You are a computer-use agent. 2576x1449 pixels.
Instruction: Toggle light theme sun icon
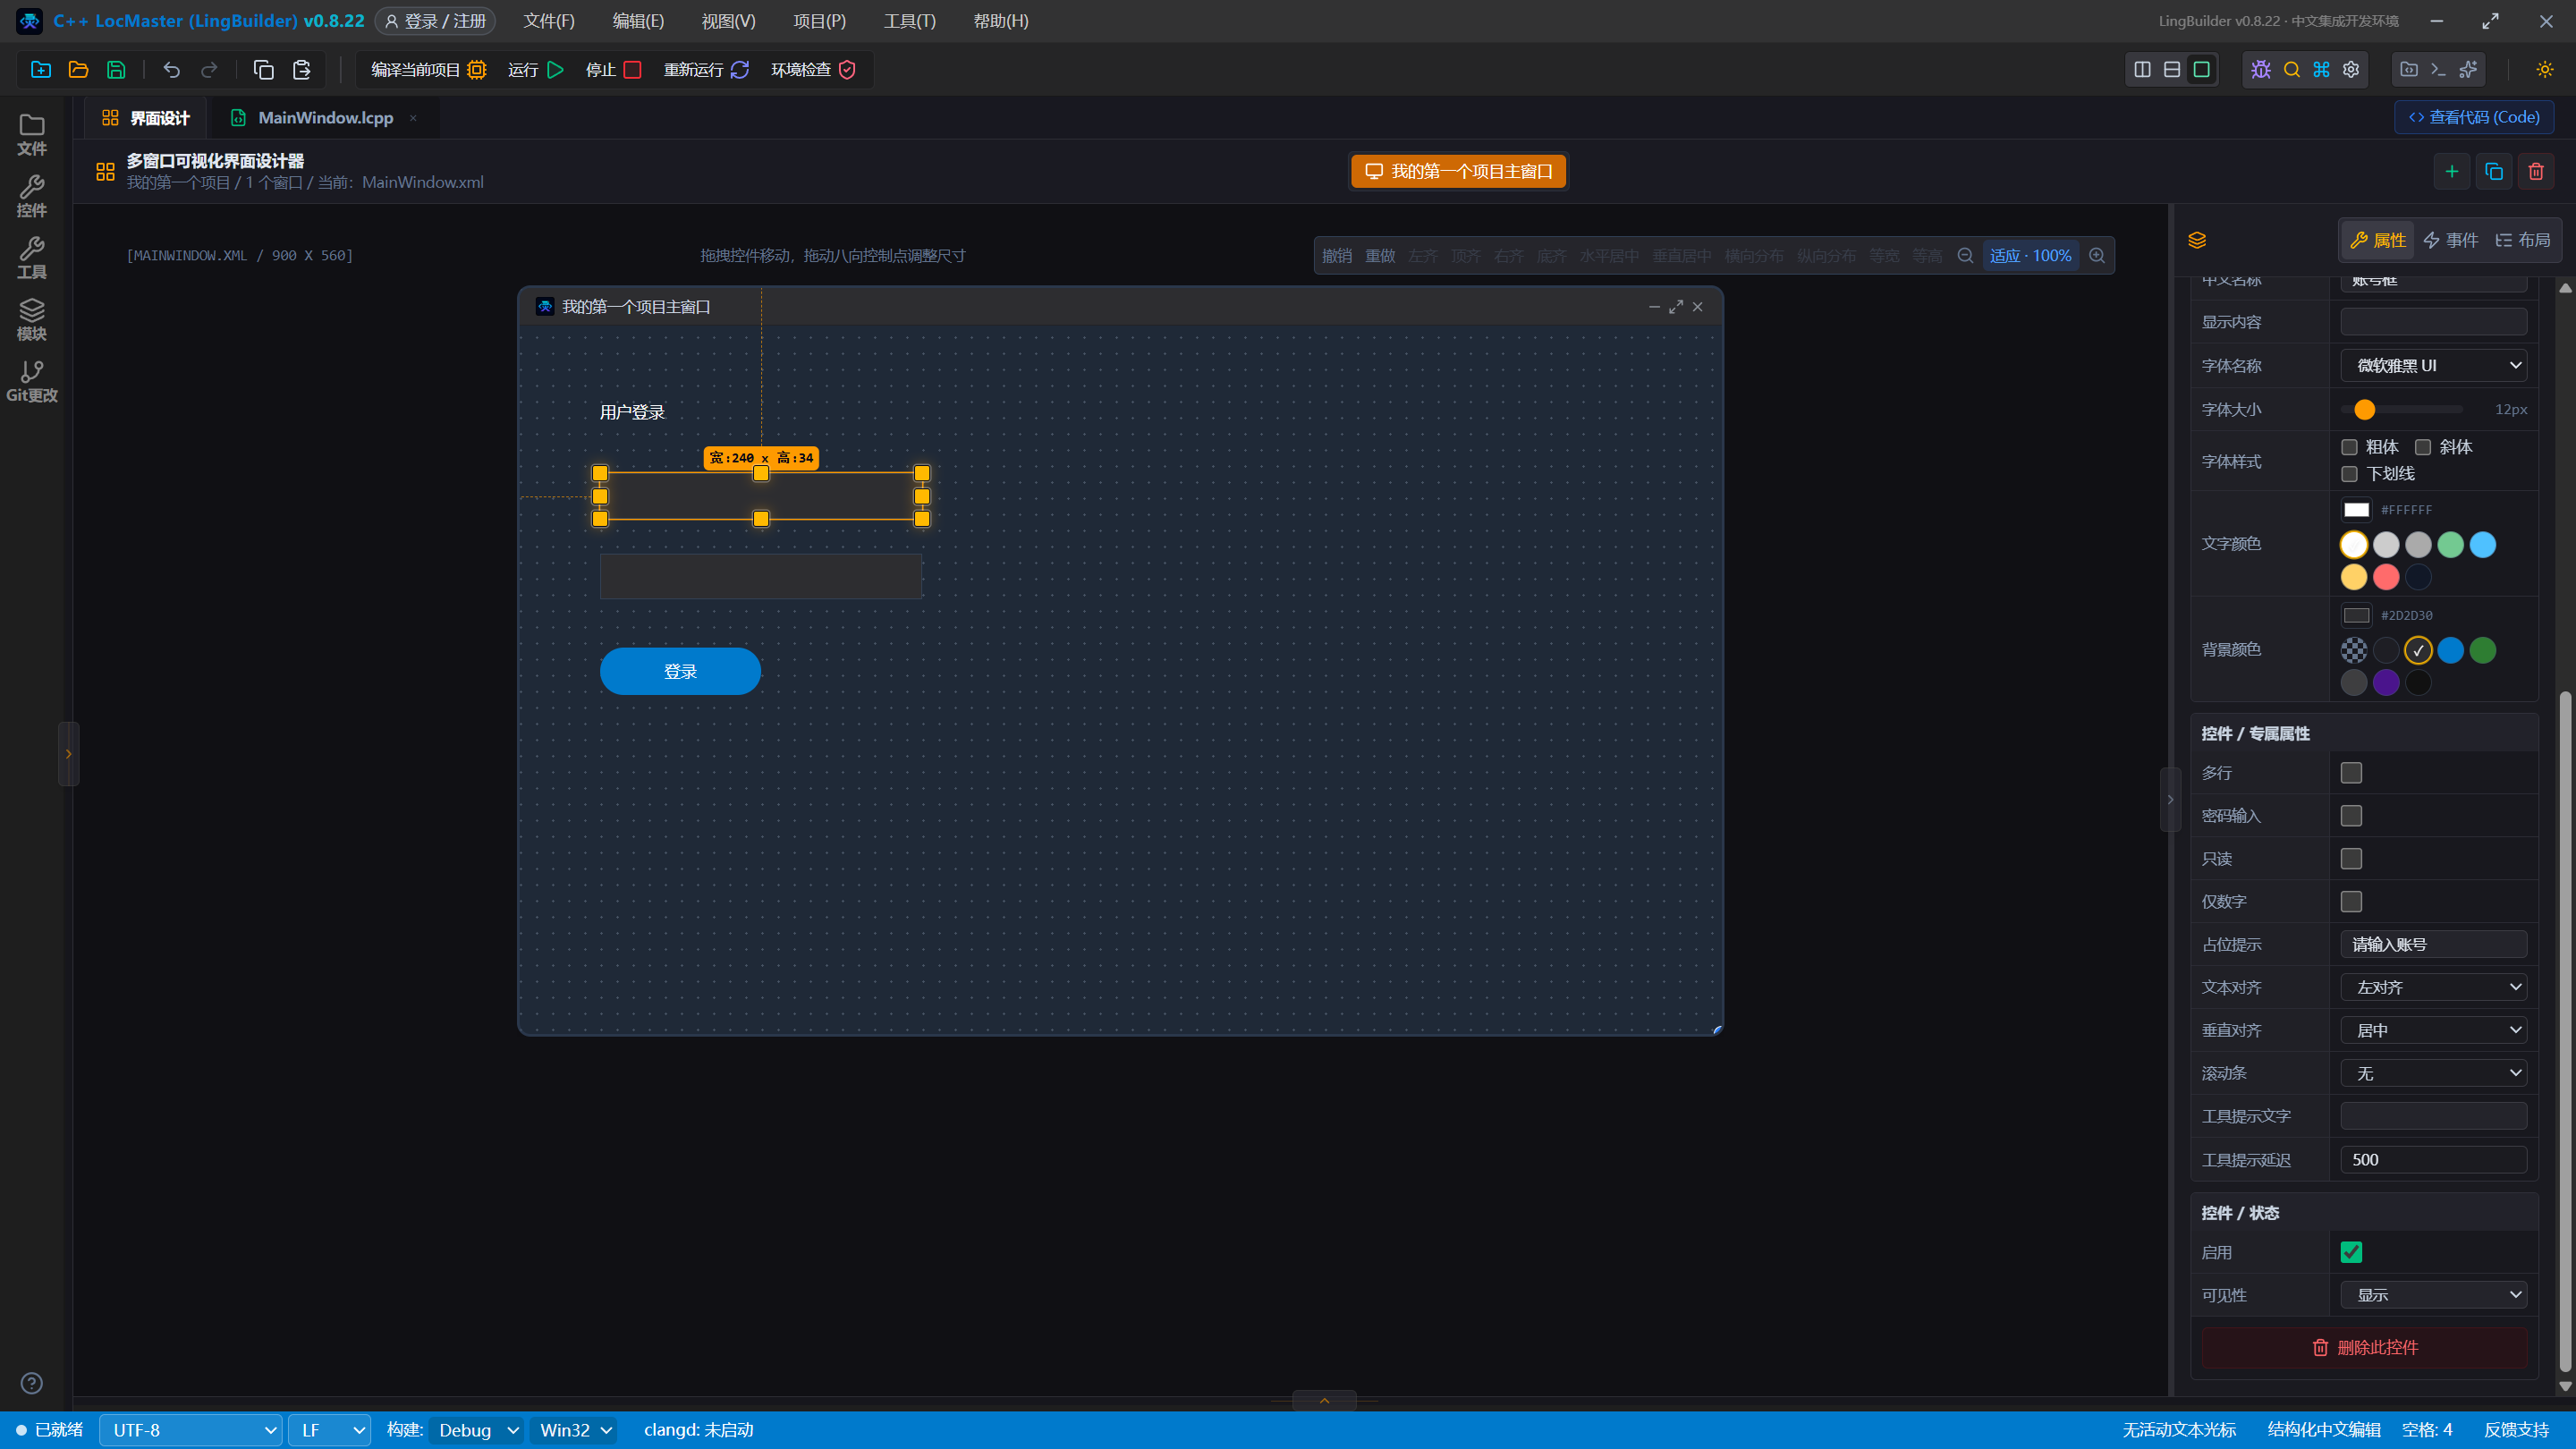pyautogui.click(x=2545, y=69)
